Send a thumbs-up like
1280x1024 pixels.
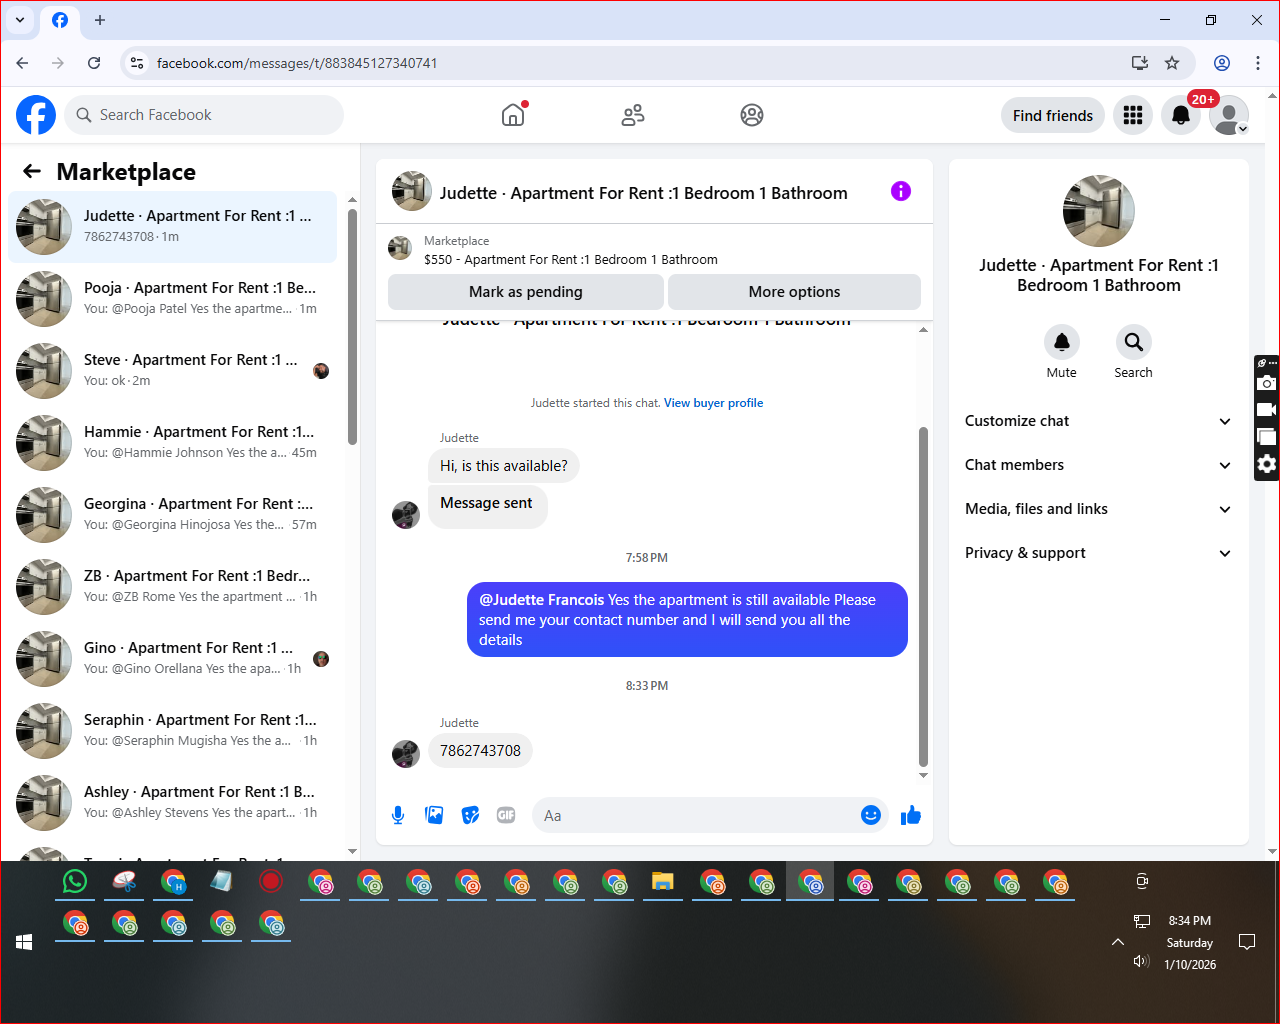(x=911, y=815)
